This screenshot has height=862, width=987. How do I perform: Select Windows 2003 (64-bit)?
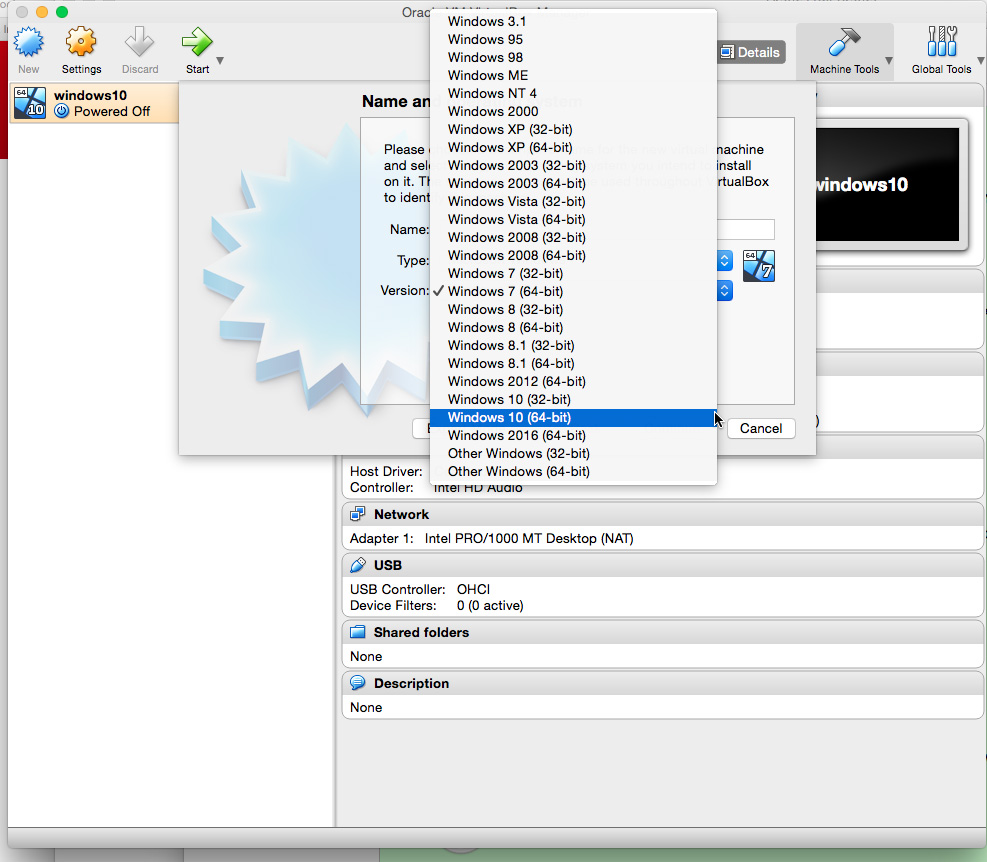573,183
